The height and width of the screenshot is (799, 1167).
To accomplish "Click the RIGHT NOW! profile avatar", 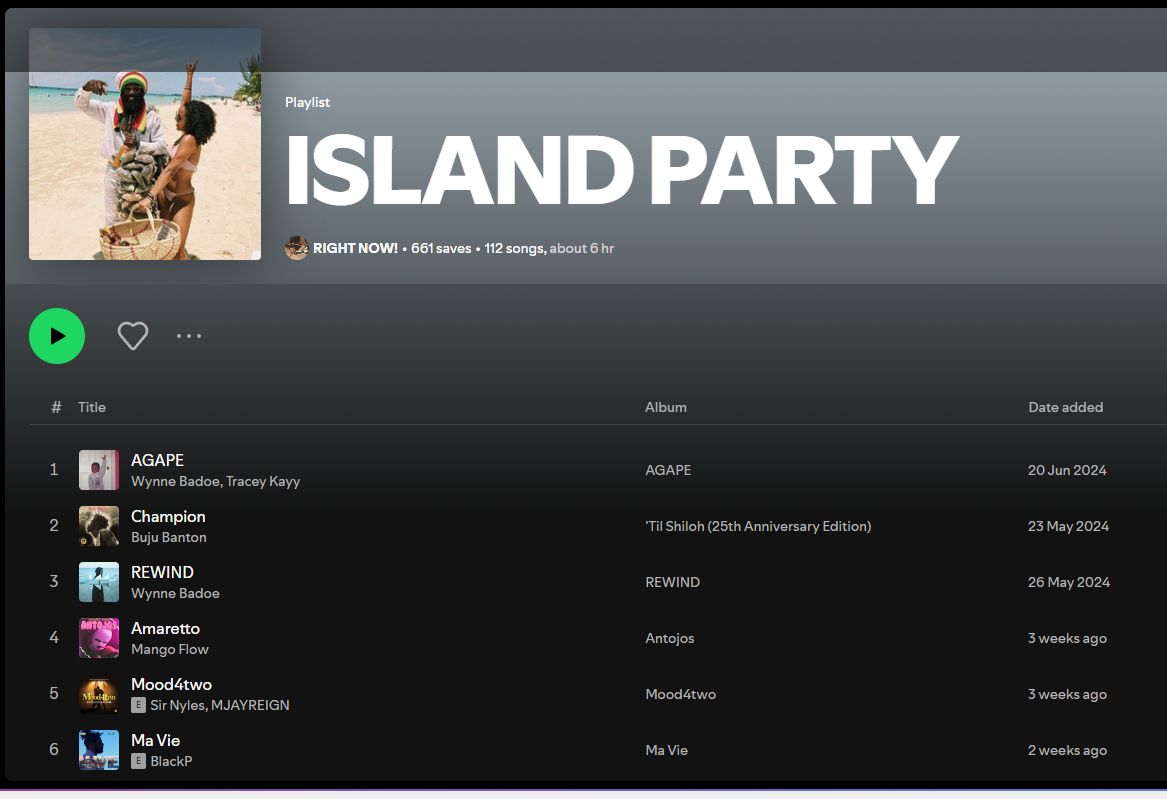I will [296, 247].
